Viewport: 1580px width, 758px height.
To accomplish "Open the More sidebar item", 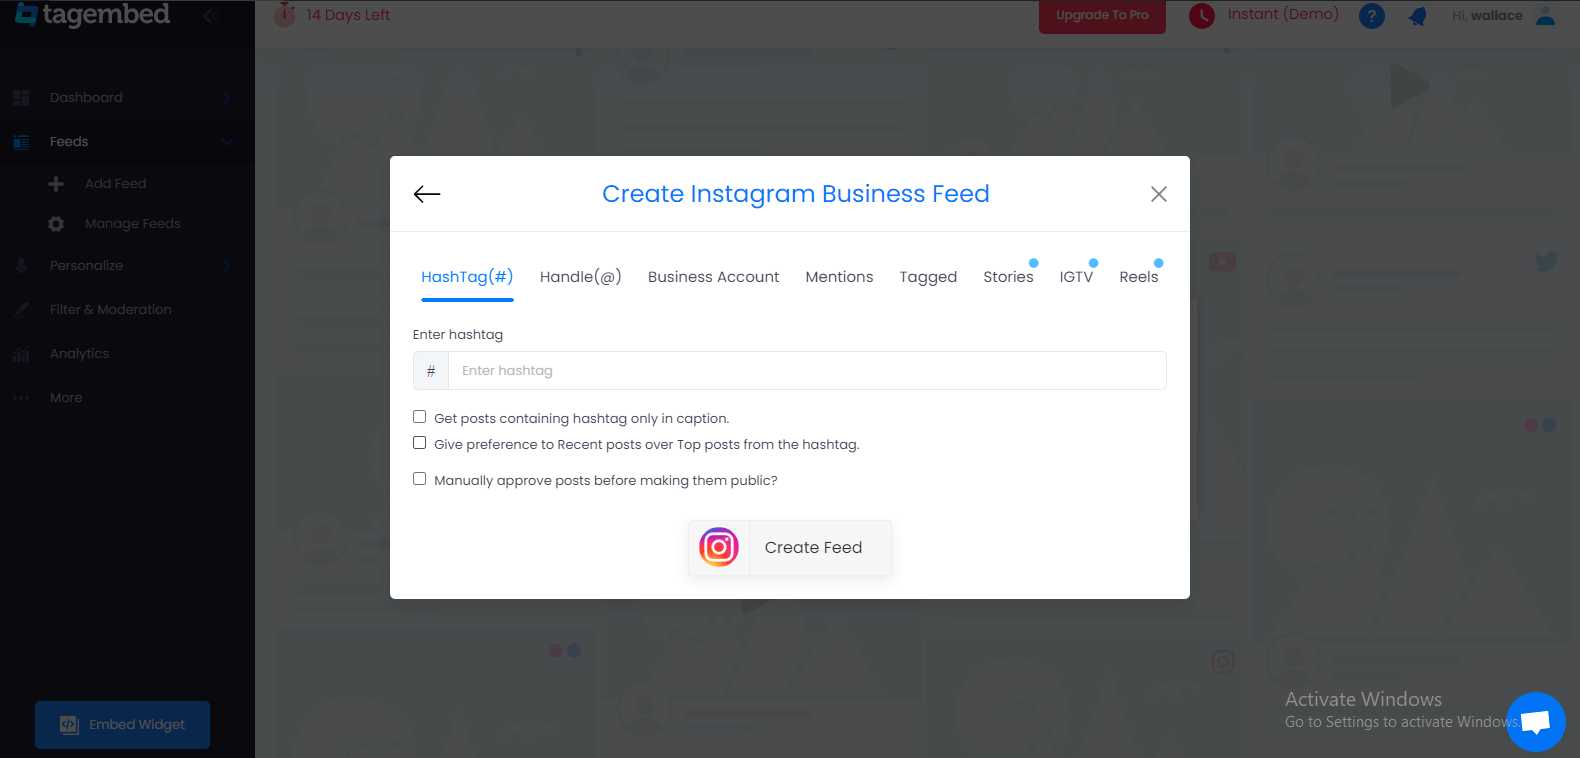I will tap(66, 397).
